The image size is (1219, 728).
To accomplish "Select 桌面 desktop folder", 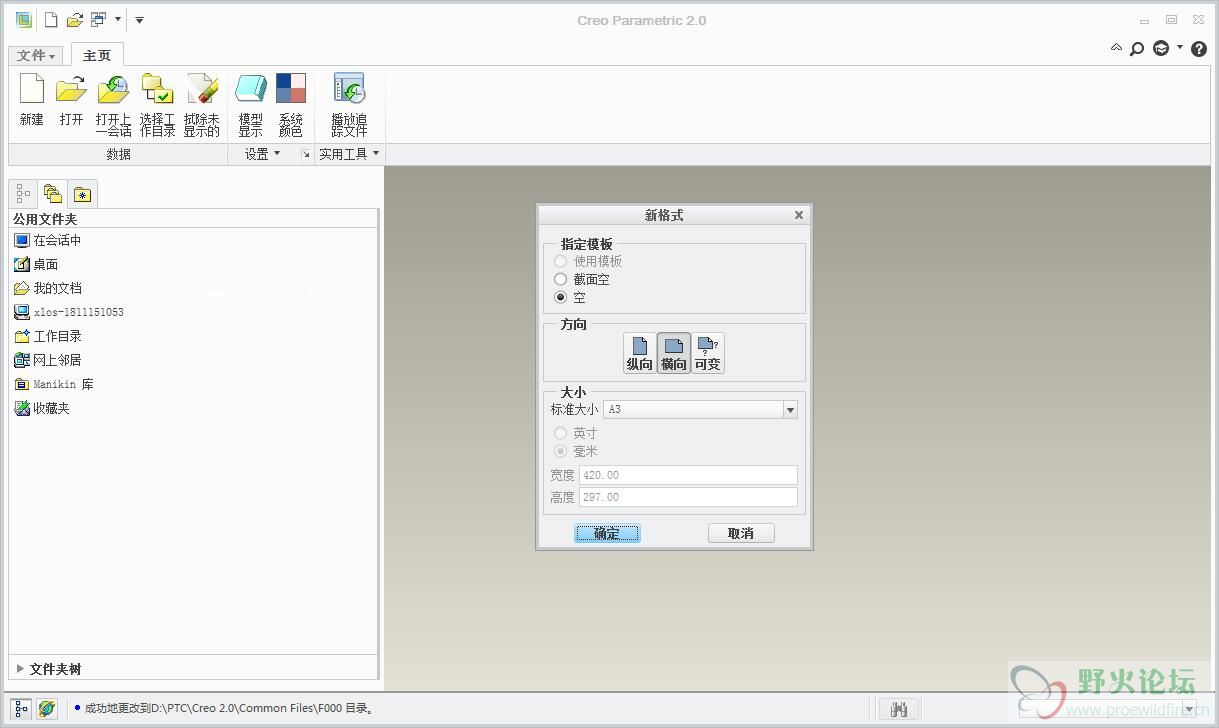I will (36, 264).
